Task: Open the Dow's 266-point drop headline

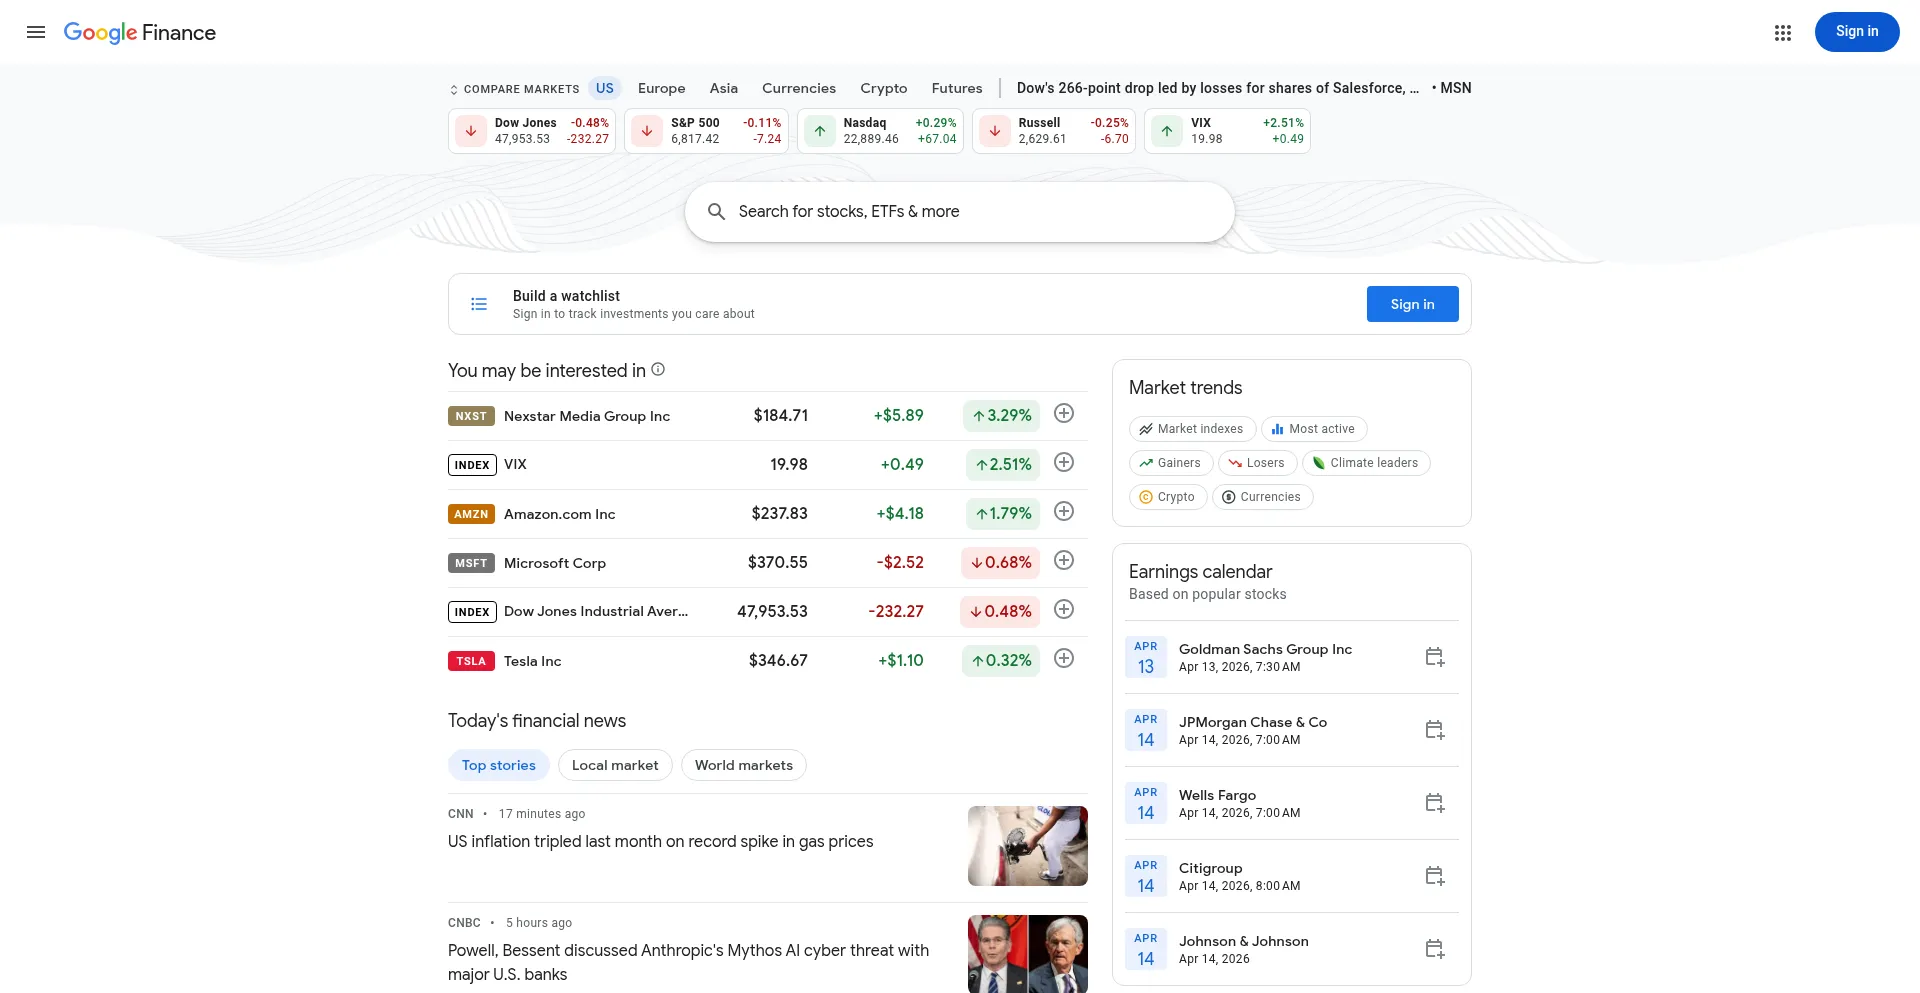Action: (1217, 88)
